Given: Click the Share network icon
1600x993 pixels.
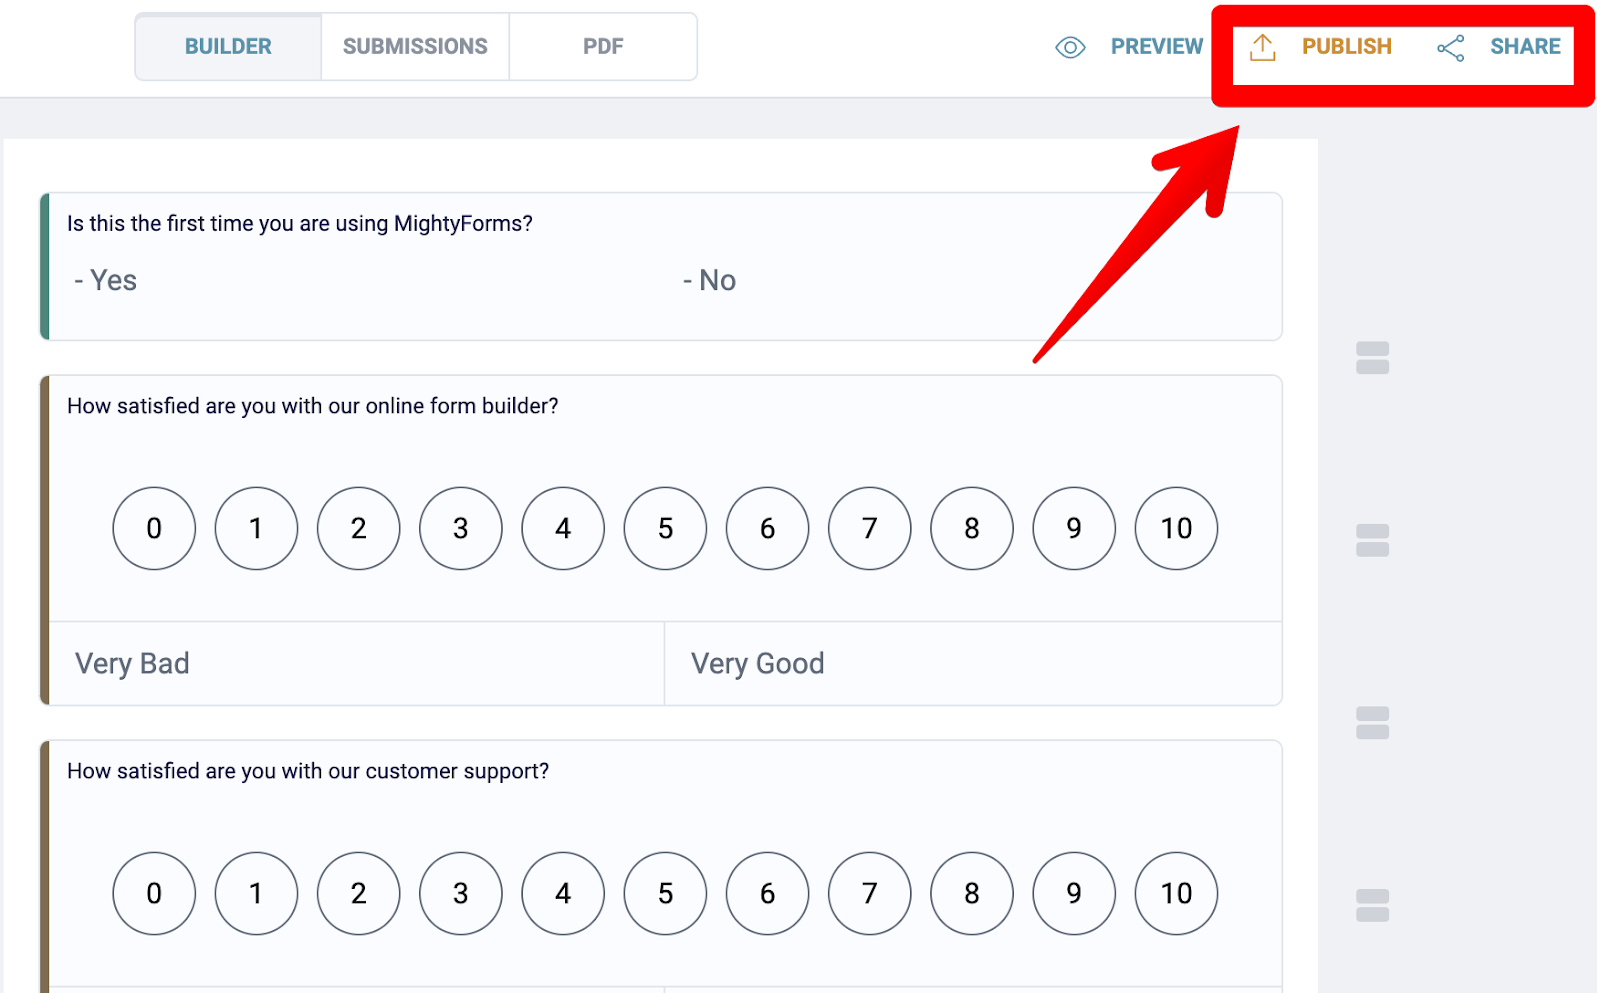Looking at the screenshot, I should pos(1449,47).
